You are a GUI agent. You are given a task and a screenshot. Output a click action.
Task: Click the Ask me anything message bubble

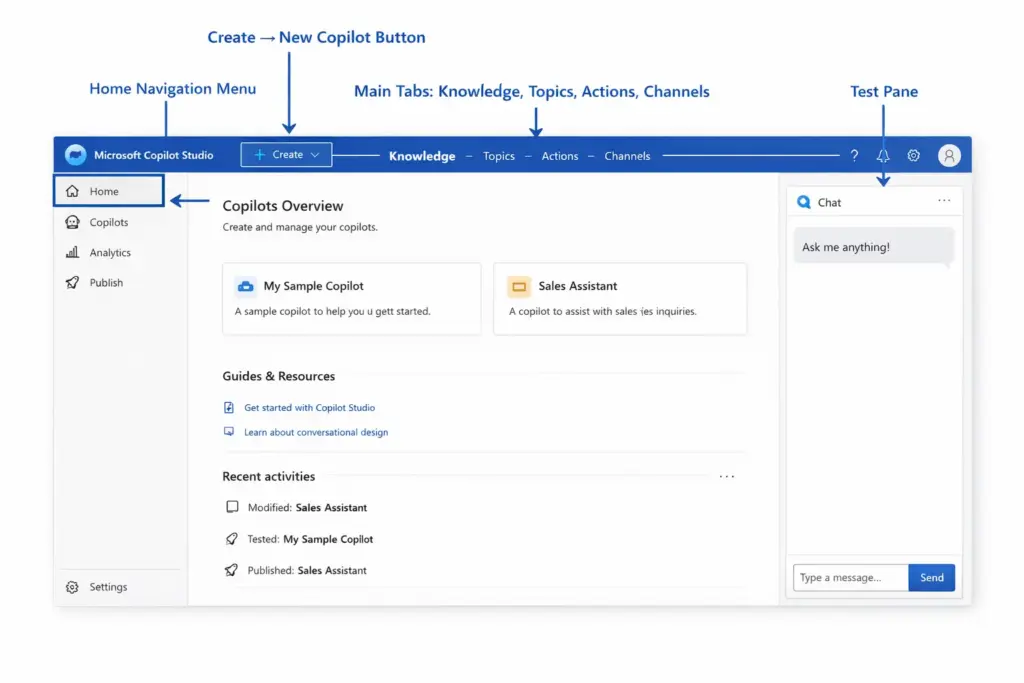click(x=874, y=246)
